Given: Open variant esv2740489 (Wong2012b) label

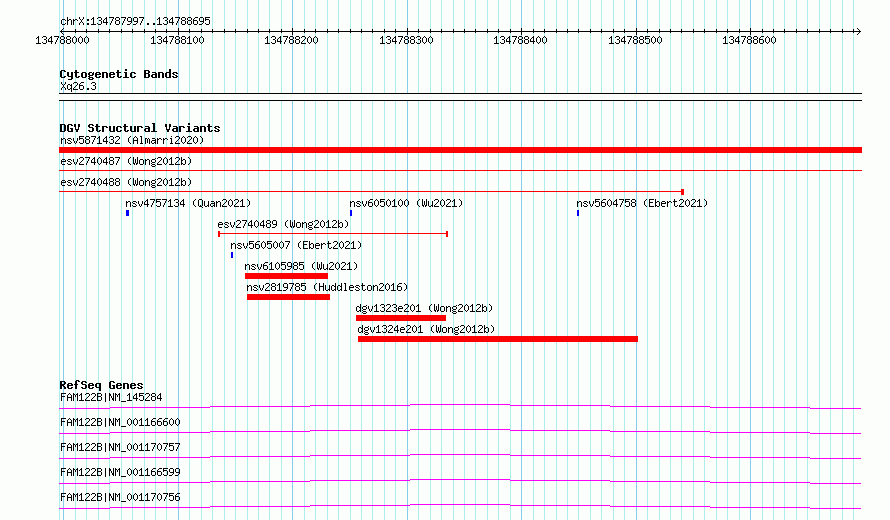Looking at the screenshot, I should 283,224.
